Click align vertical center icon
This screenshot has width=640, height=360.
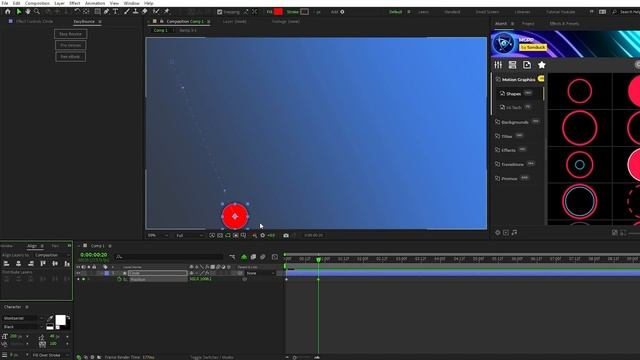[x=55, y=264]
